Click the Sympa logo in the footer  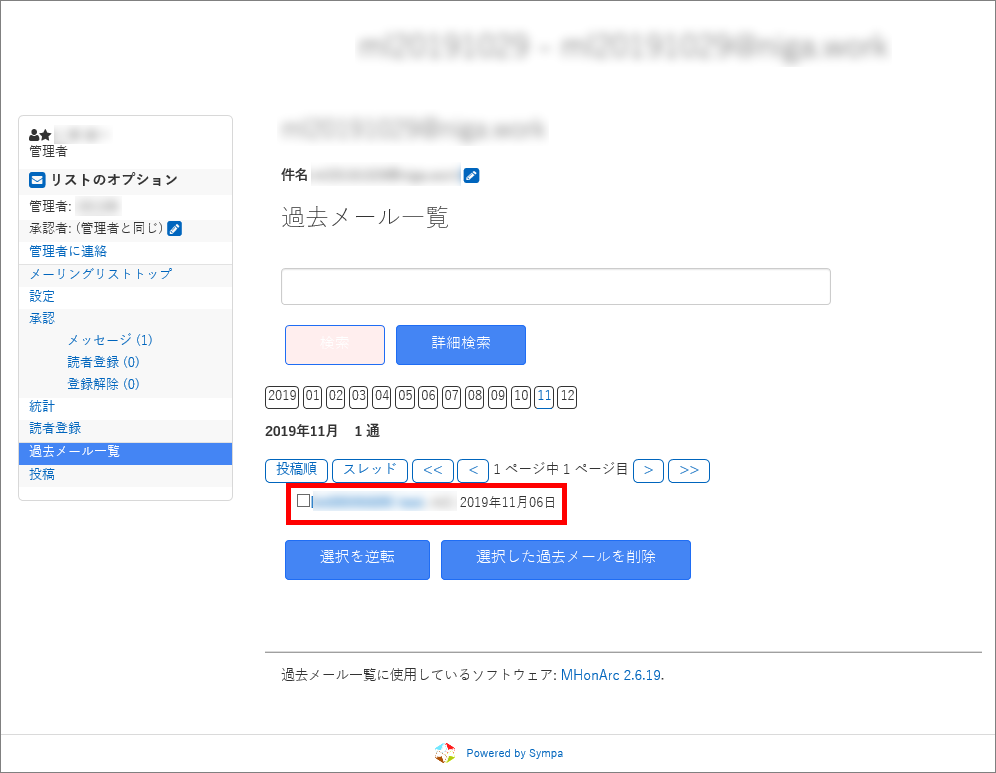(445, 753)
